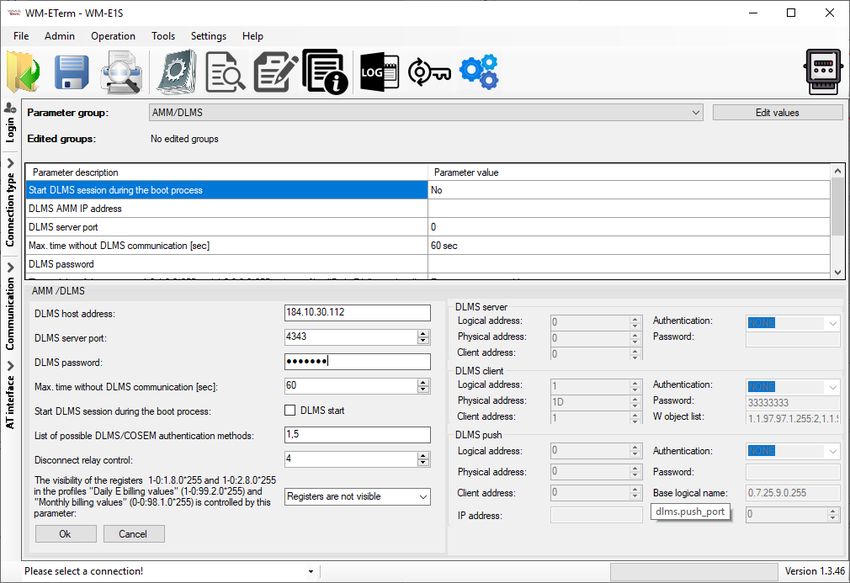Image resolution: width=850 pixels, height=583 pixels.
Task: Open the File menu
Action: coord(21,36)
